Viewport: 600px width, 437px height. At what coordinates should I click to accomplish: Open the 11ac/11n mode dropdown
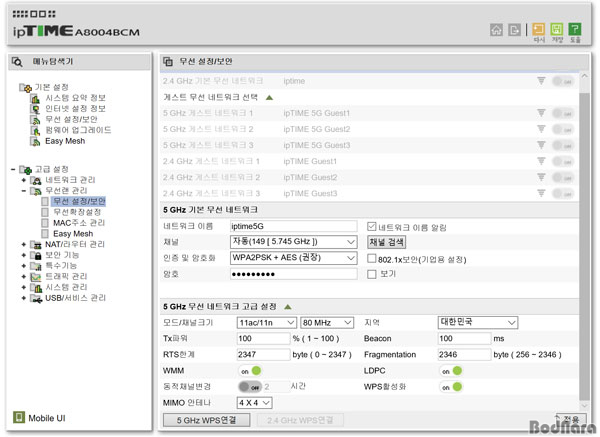[266, 323]
